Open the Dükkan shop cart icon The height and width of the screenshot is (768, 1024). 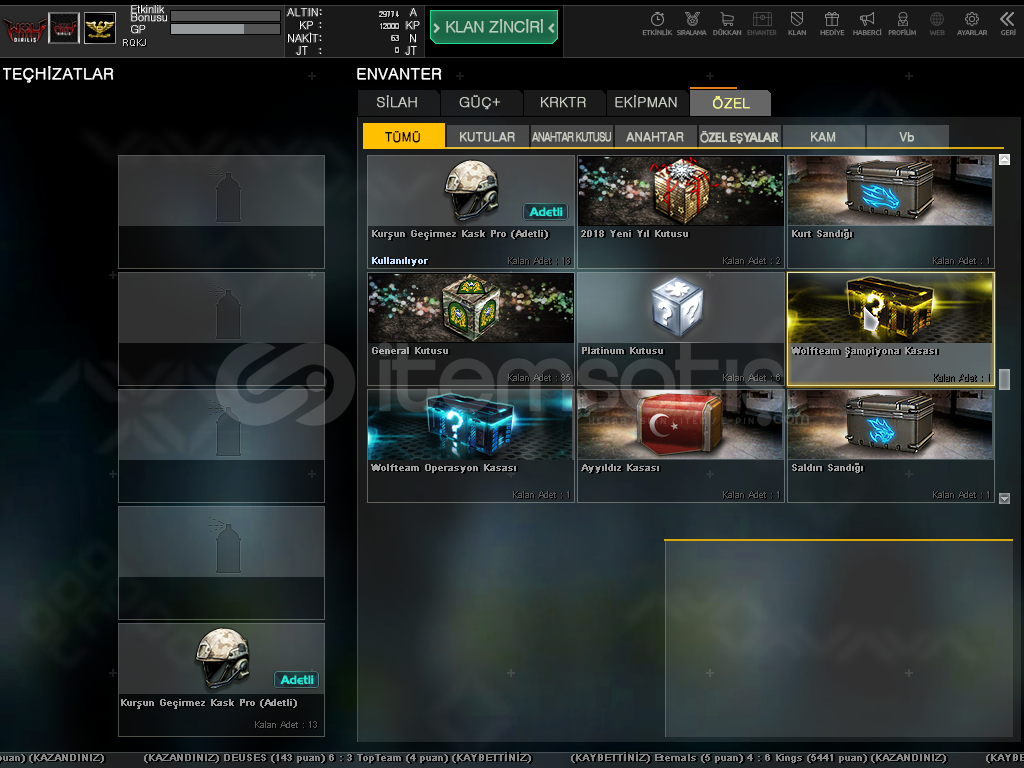727,24
